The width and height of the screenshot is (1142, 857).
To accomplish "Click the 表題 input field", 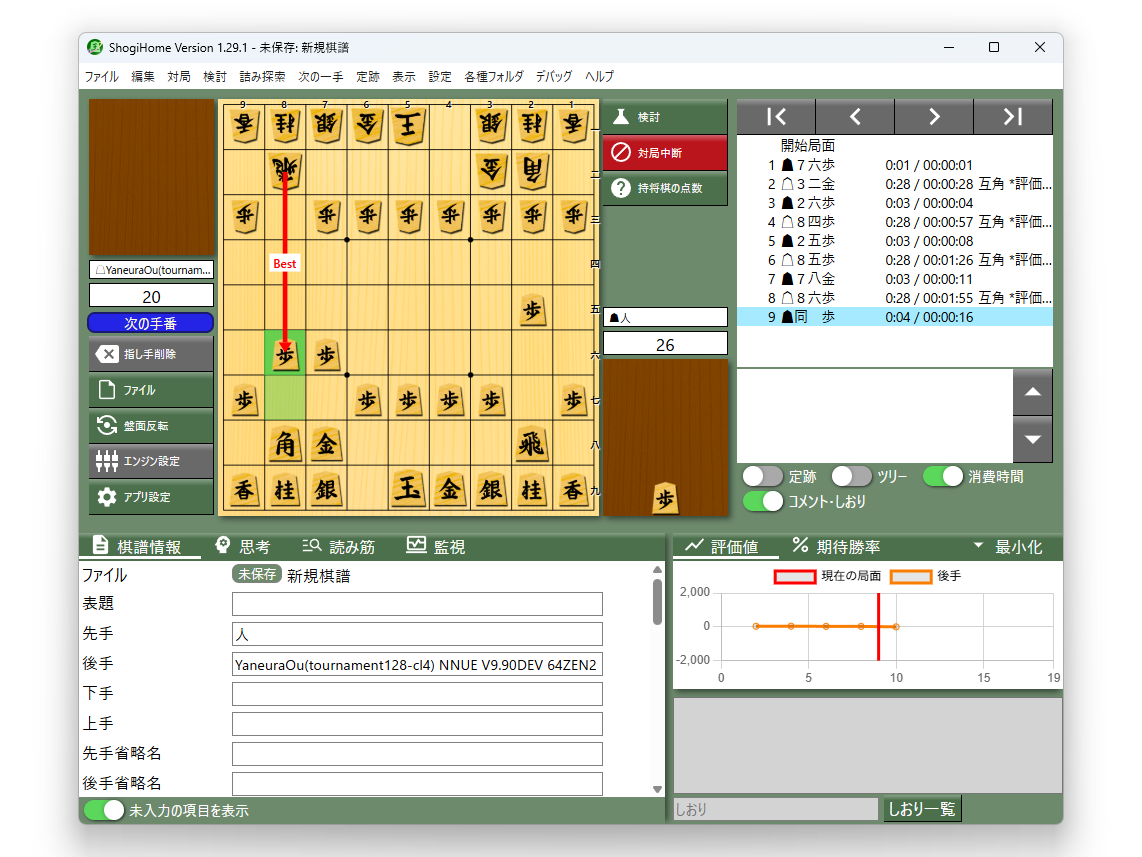I will point(417,604).
